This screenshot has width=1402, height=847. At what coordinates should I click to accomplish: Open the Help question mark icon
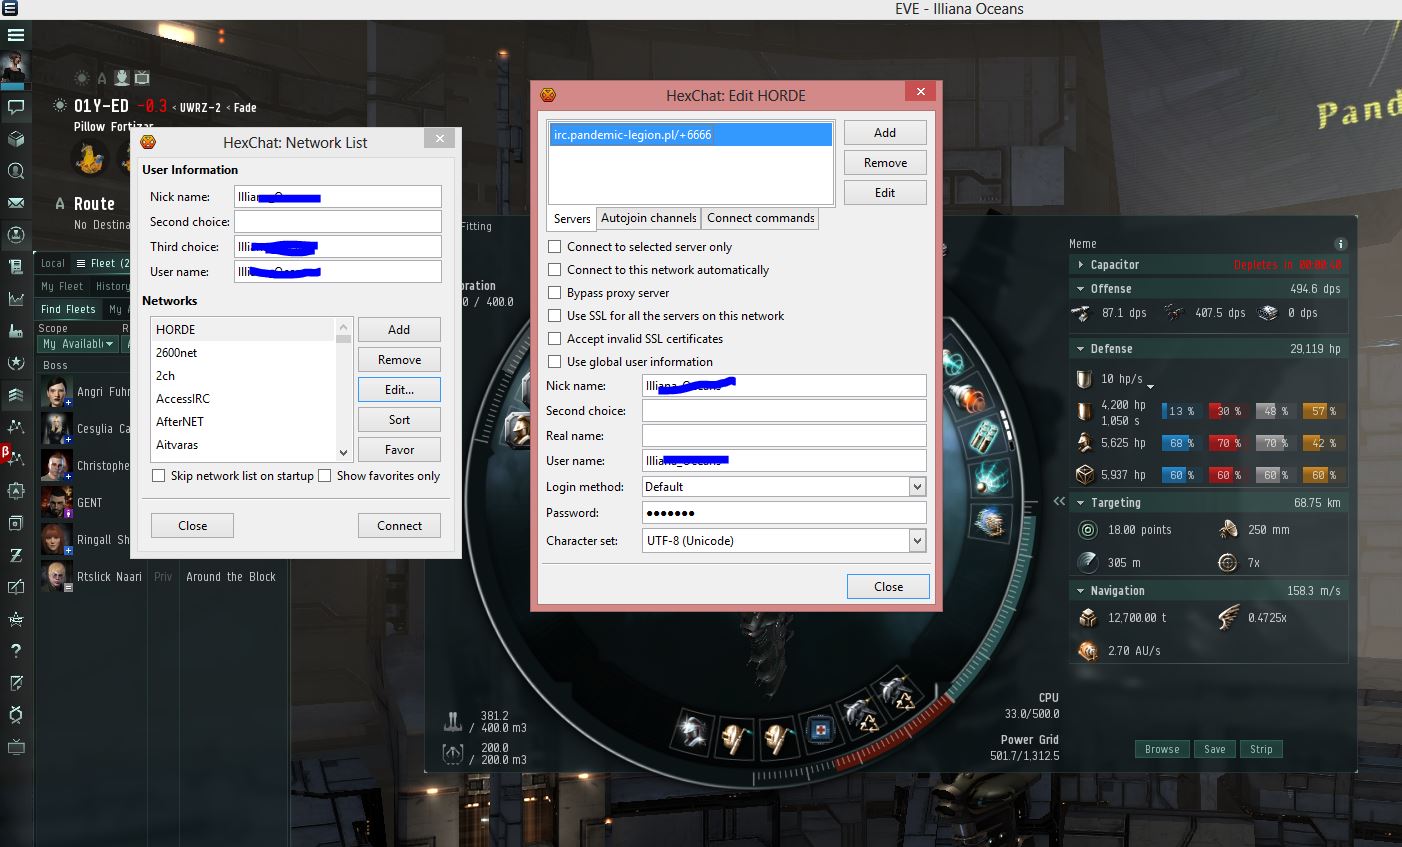(x=16, y=651)
